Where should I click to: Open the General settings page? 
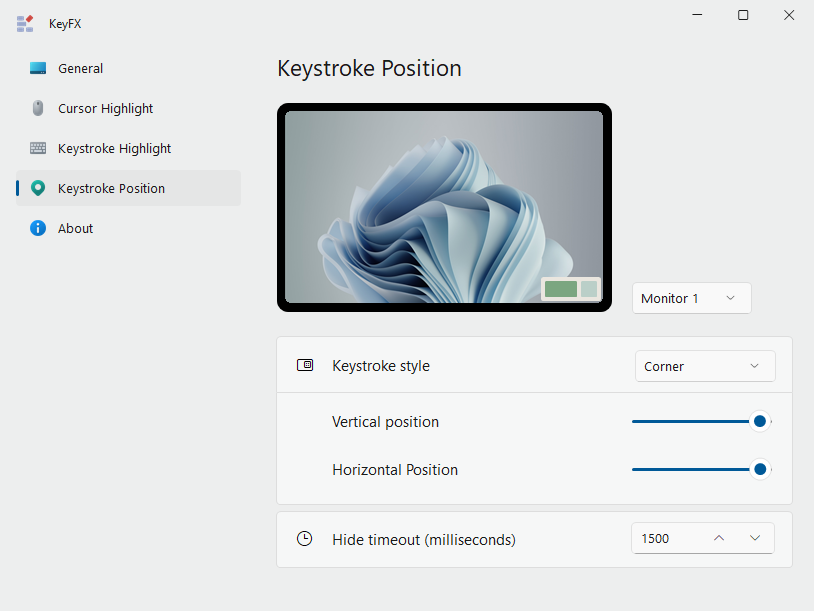coord(81,69)
